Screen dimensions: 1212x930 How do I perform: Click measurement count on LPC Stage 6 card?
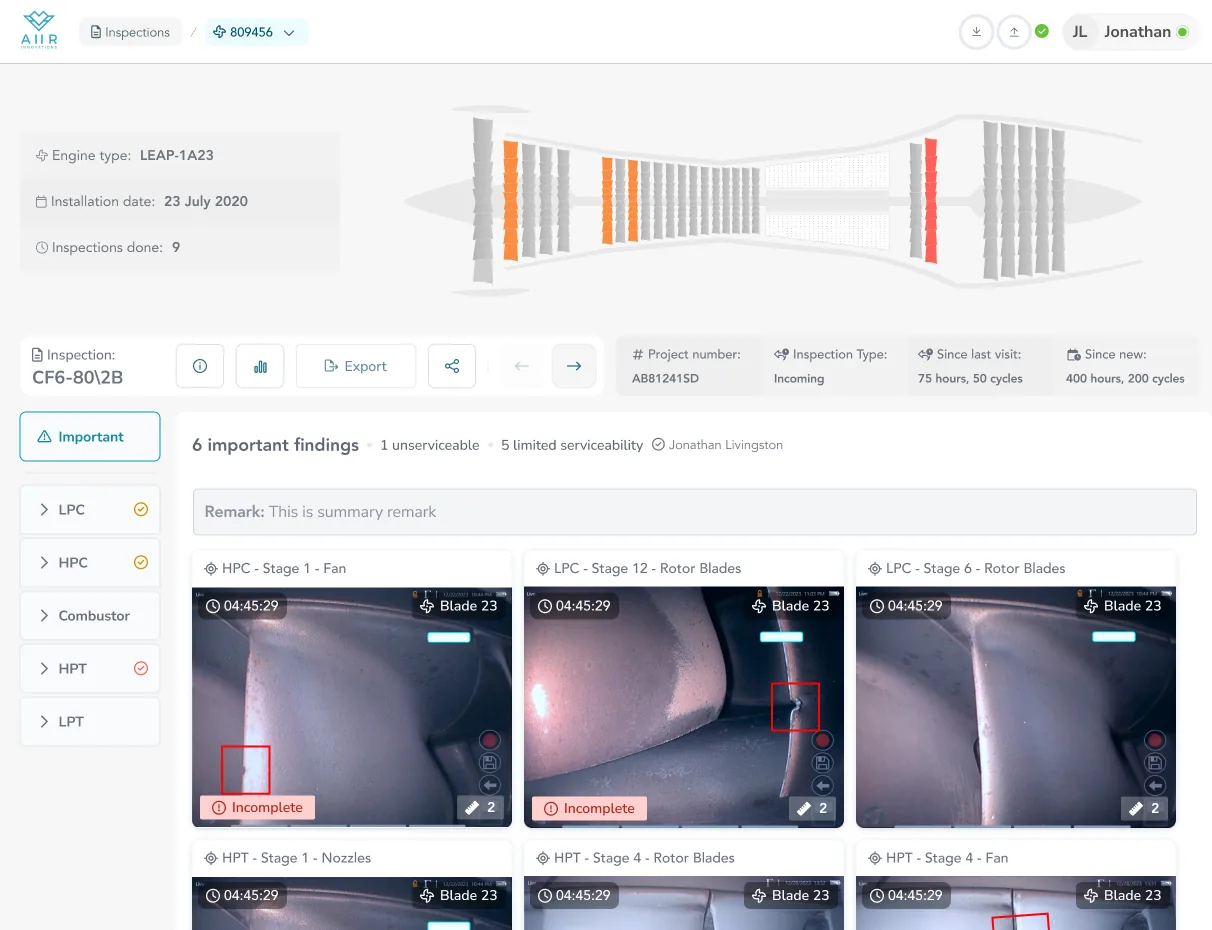pyautogui.click(x=1144, y=808)
